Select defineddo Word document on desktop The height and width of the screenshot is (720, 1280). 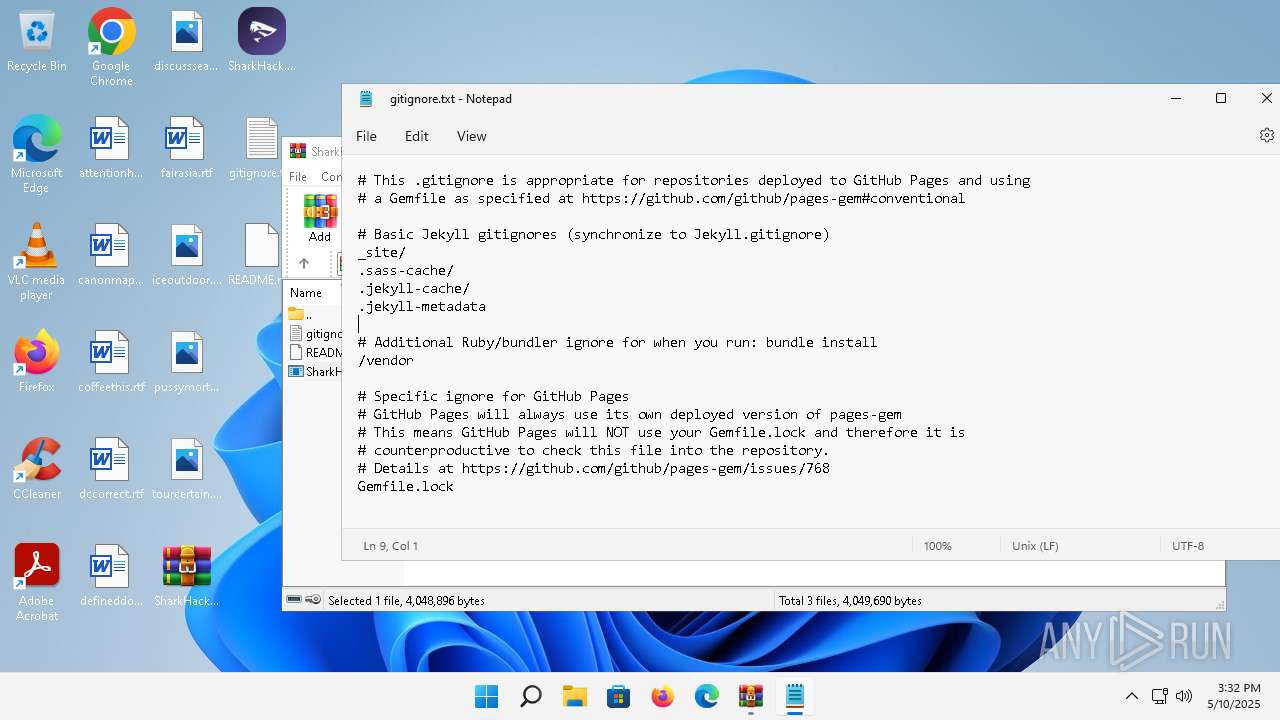pyautogui.click(x=111, y=578)
